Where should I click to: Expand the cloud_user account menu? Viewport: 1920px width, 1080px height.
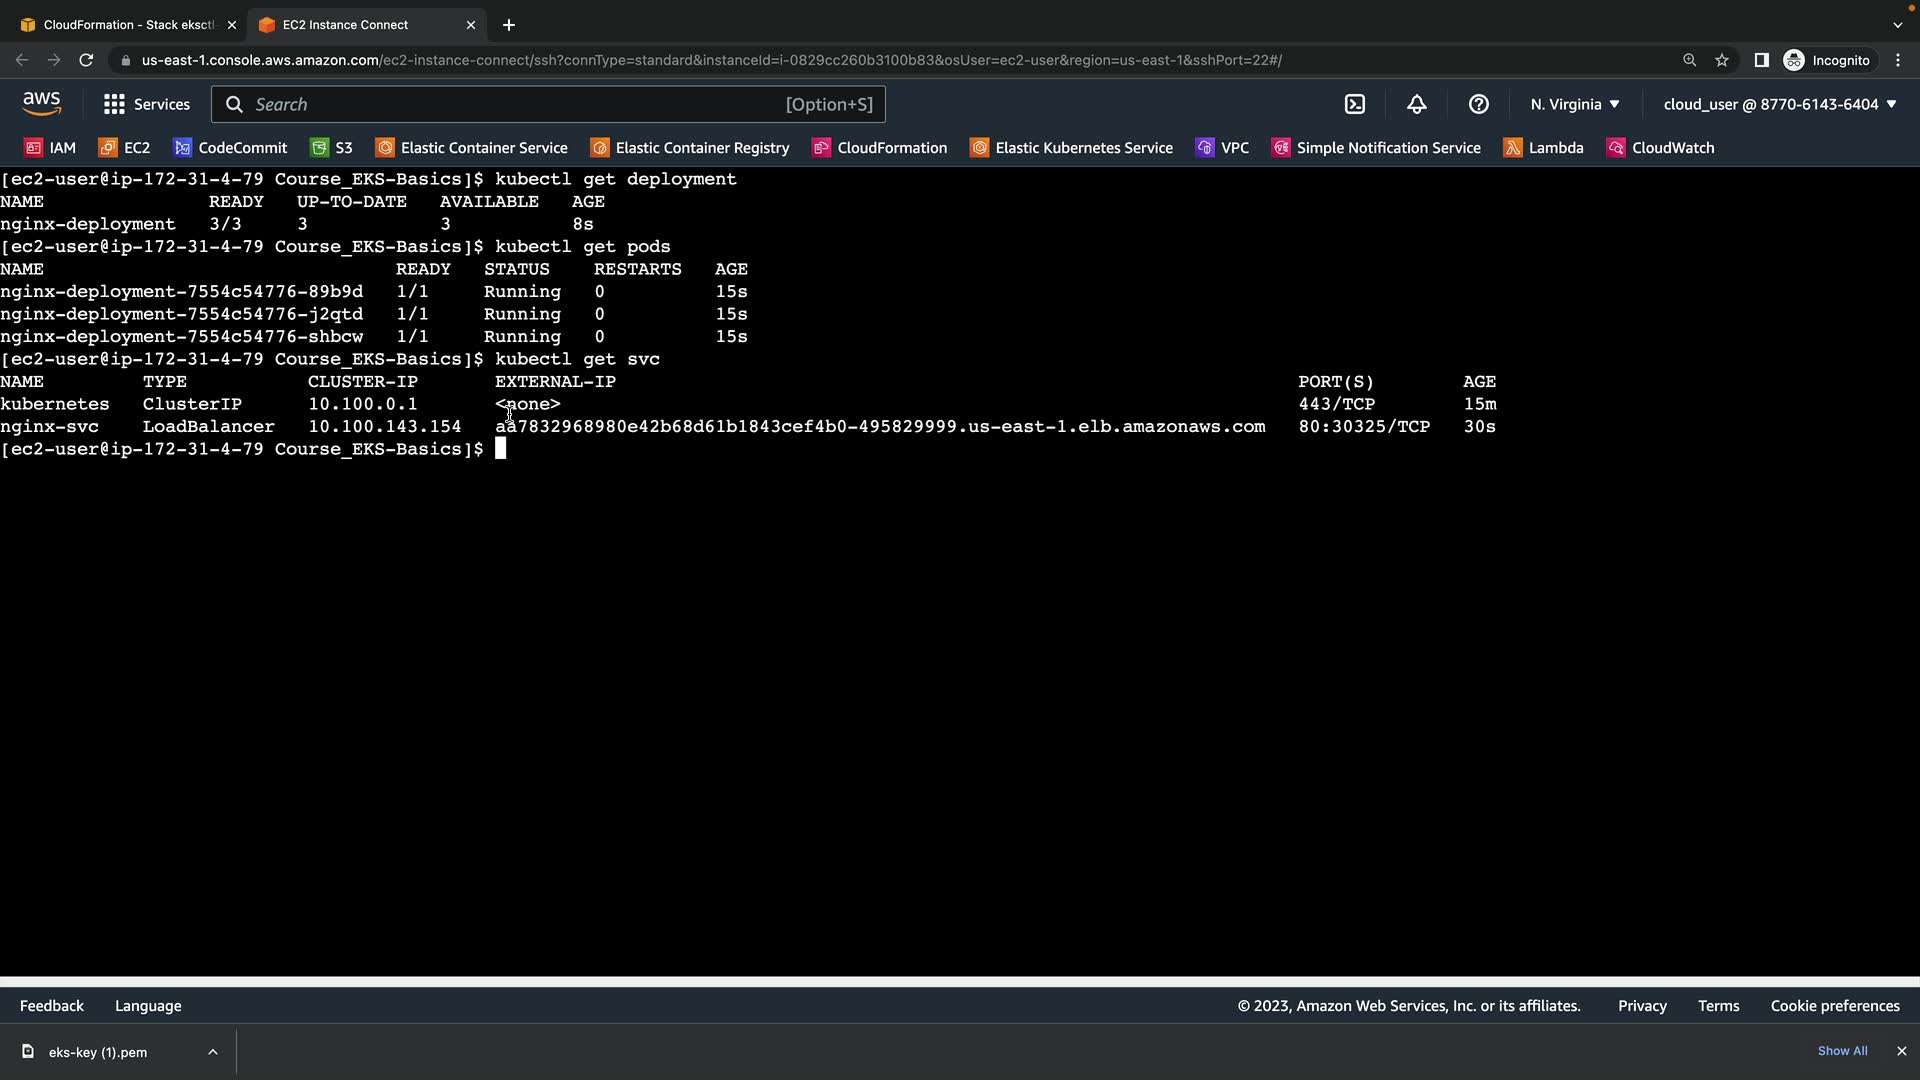point(1779,104)
